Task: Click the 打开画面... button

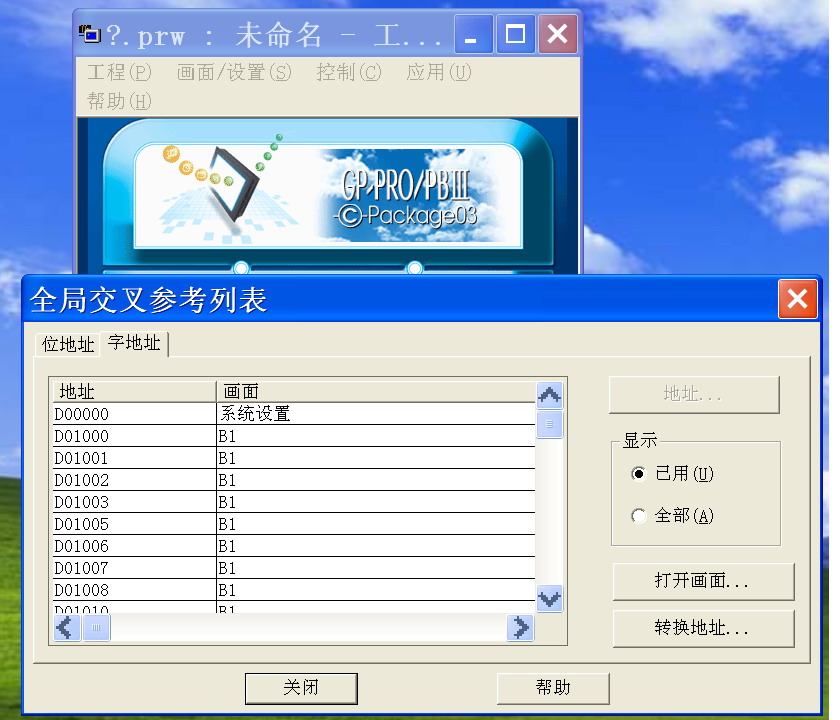Action: click(x=703, y=581)
